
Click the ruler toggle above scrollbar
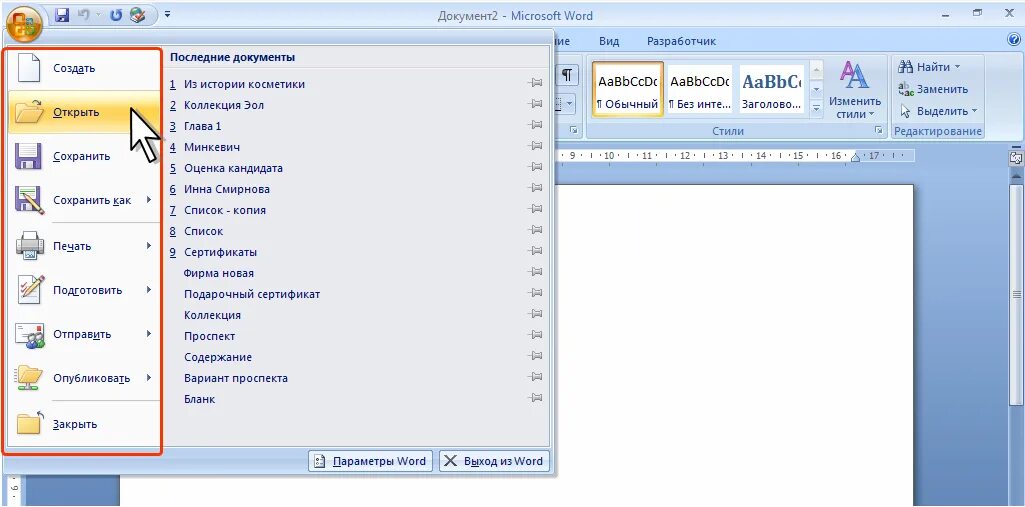[x=1016, y=157]
